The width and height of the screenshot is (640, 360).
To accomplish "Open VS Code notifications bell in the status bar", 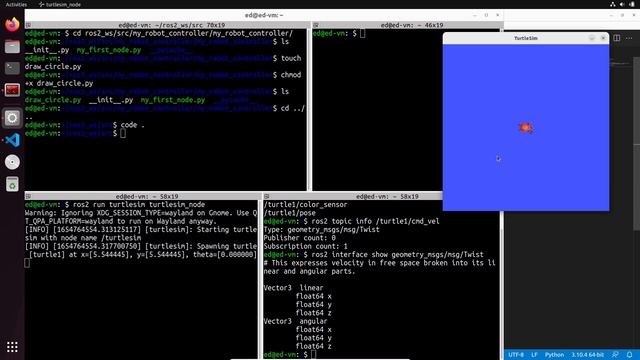I will [x=629, y=355].
